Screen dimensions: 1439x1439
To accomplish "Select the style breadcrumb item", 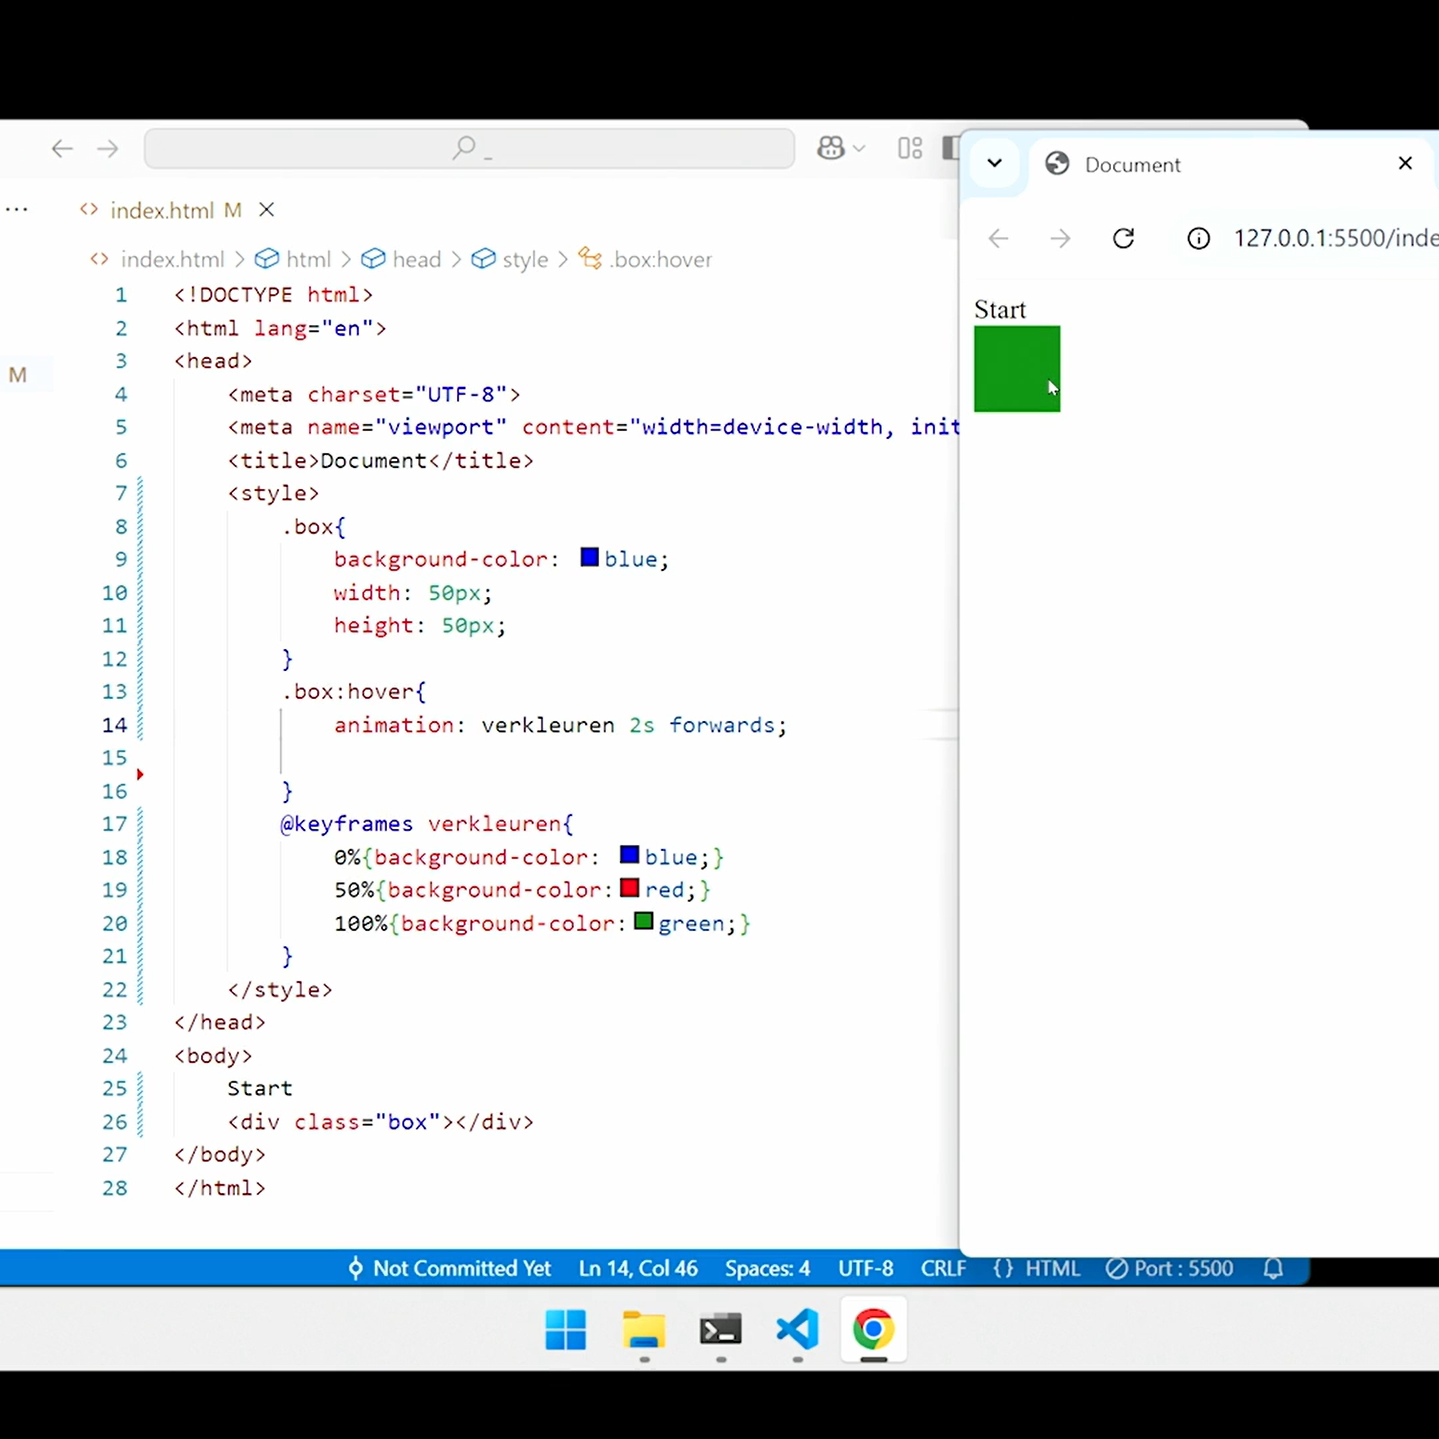I will tap(524, 260).
